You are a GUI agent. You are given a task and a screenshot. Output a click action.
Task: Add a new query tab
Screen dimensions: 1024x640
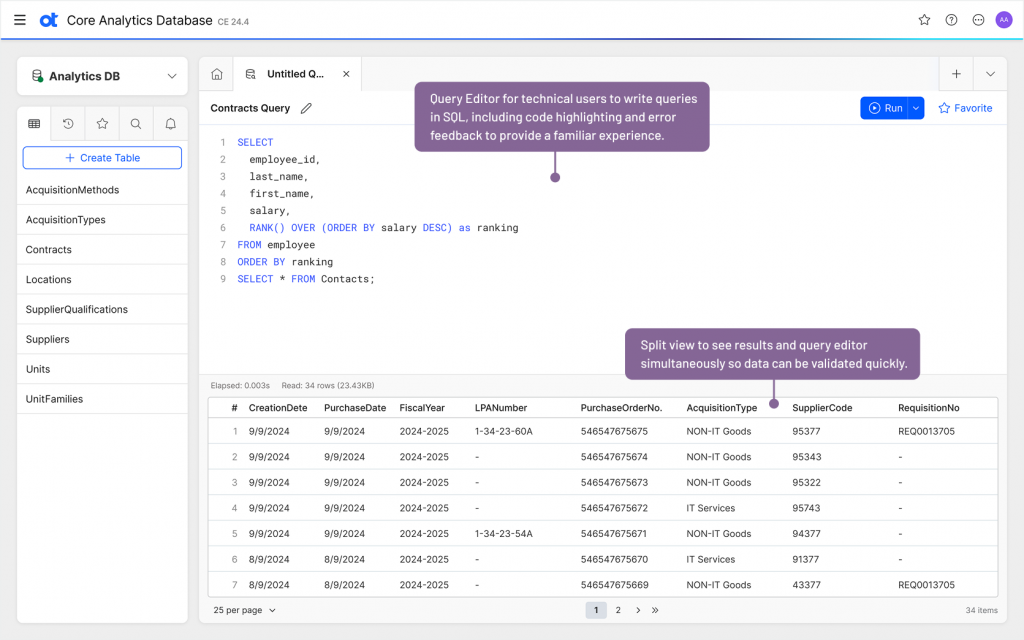pos(956,74)
